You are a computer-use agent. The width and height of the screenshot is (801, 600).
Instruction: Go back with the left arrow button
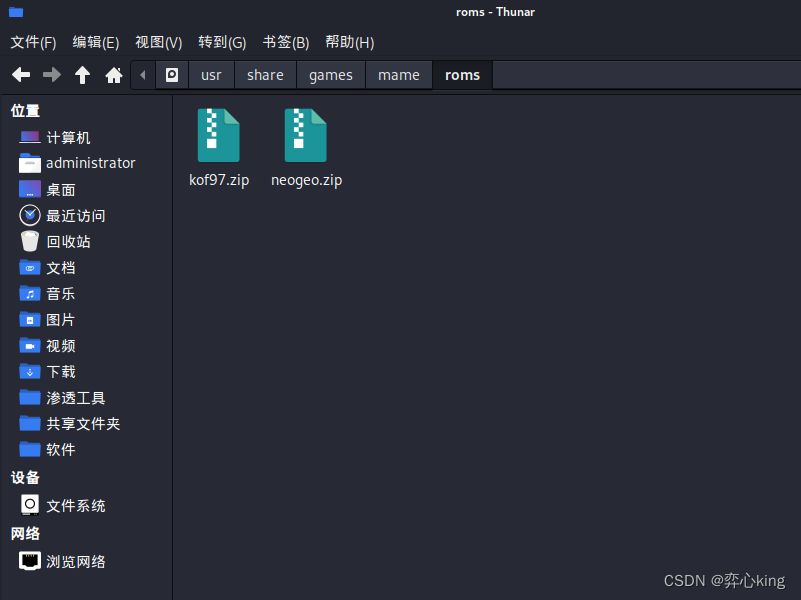point(21,75)
